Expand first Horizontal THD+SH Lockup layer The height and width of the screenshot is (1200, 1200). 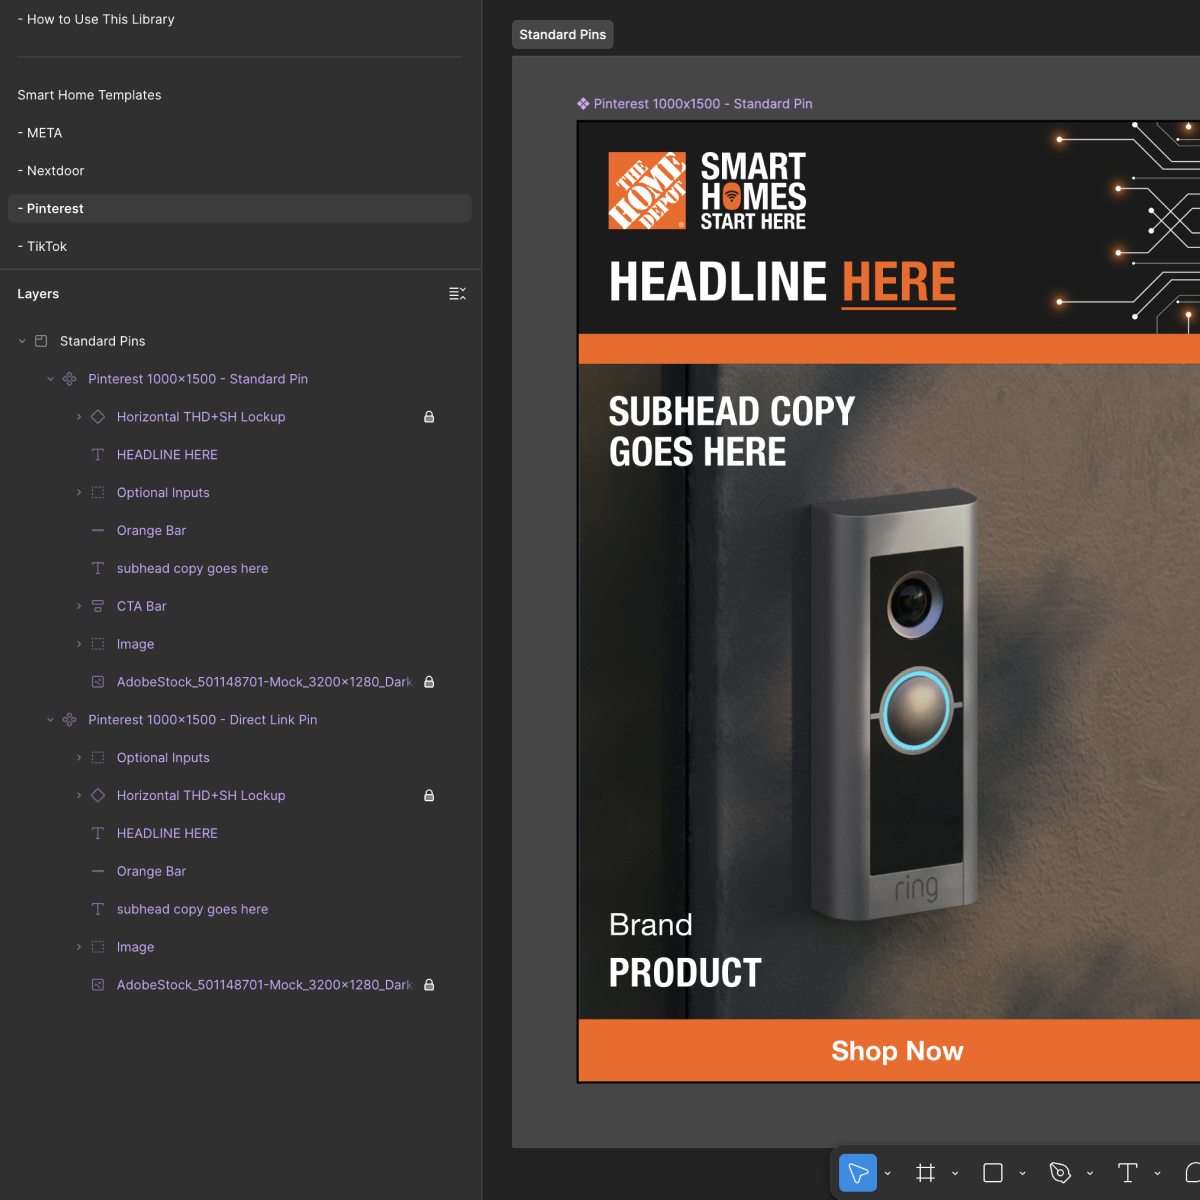[x=79, y=417]
